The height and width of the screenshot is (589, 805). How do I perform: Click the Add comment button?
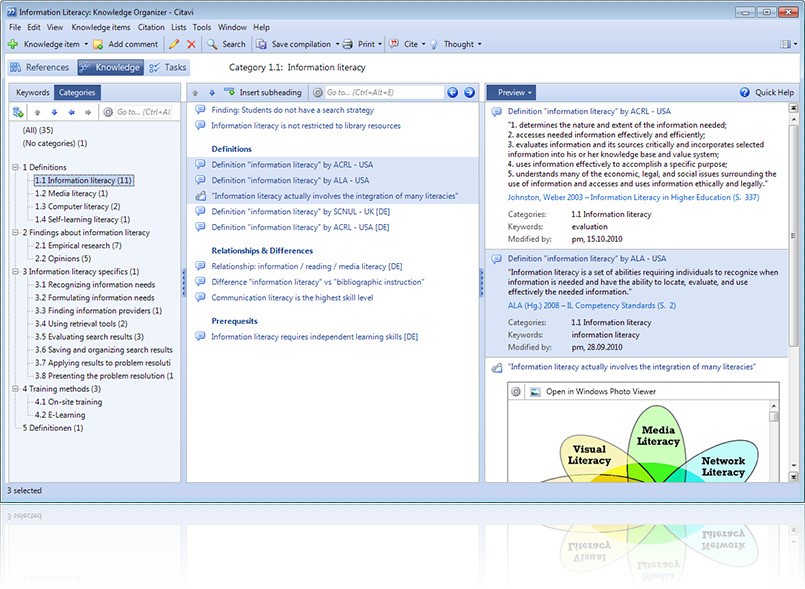(125, 44)
